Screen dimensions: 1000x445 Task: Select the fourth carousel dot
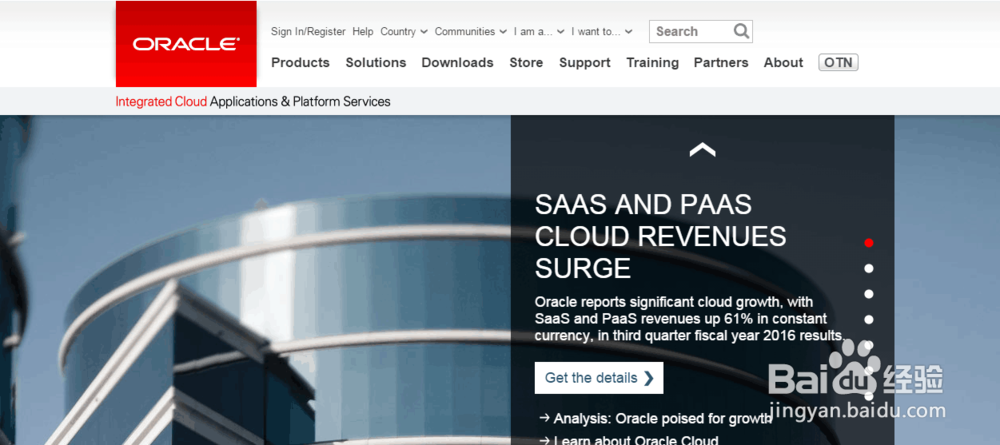point(869,319)
